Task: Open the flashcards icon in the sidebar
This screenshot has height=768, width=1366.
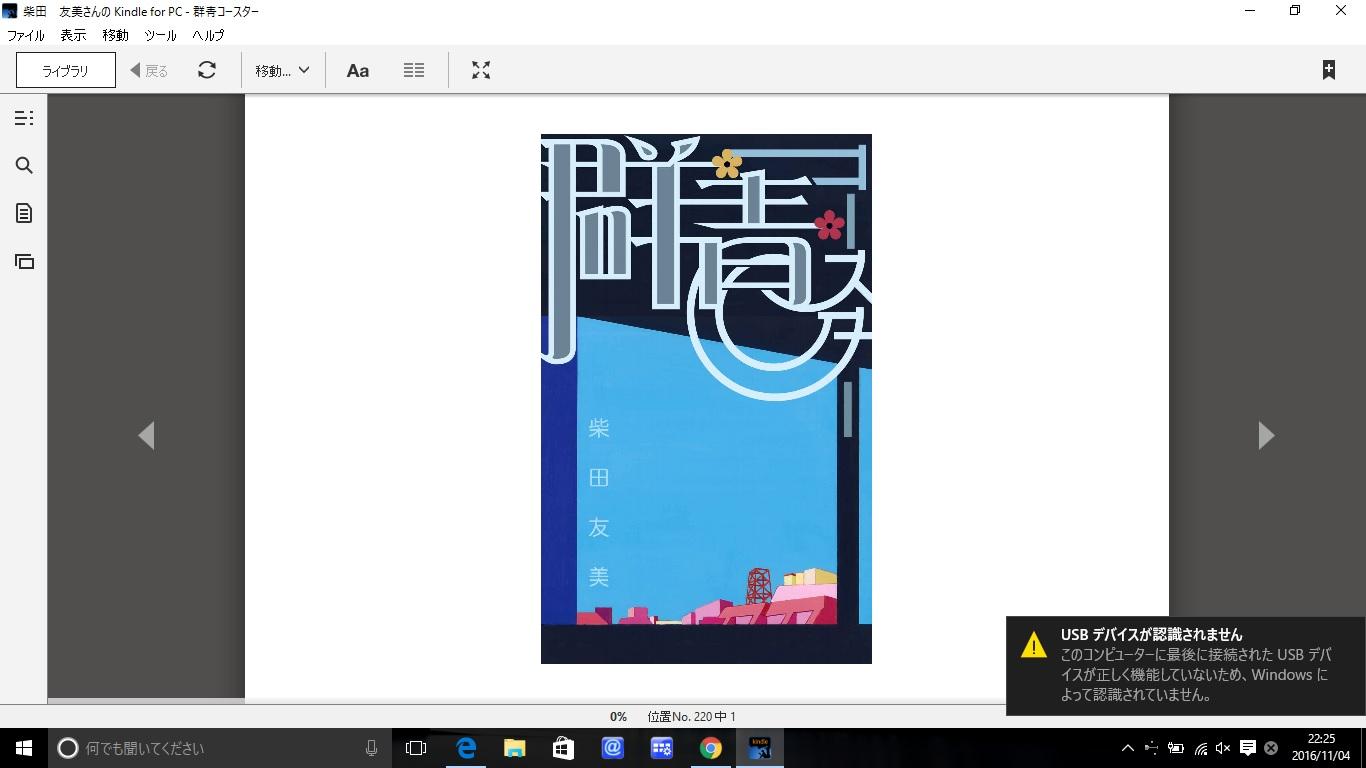Action: (24, 262)
